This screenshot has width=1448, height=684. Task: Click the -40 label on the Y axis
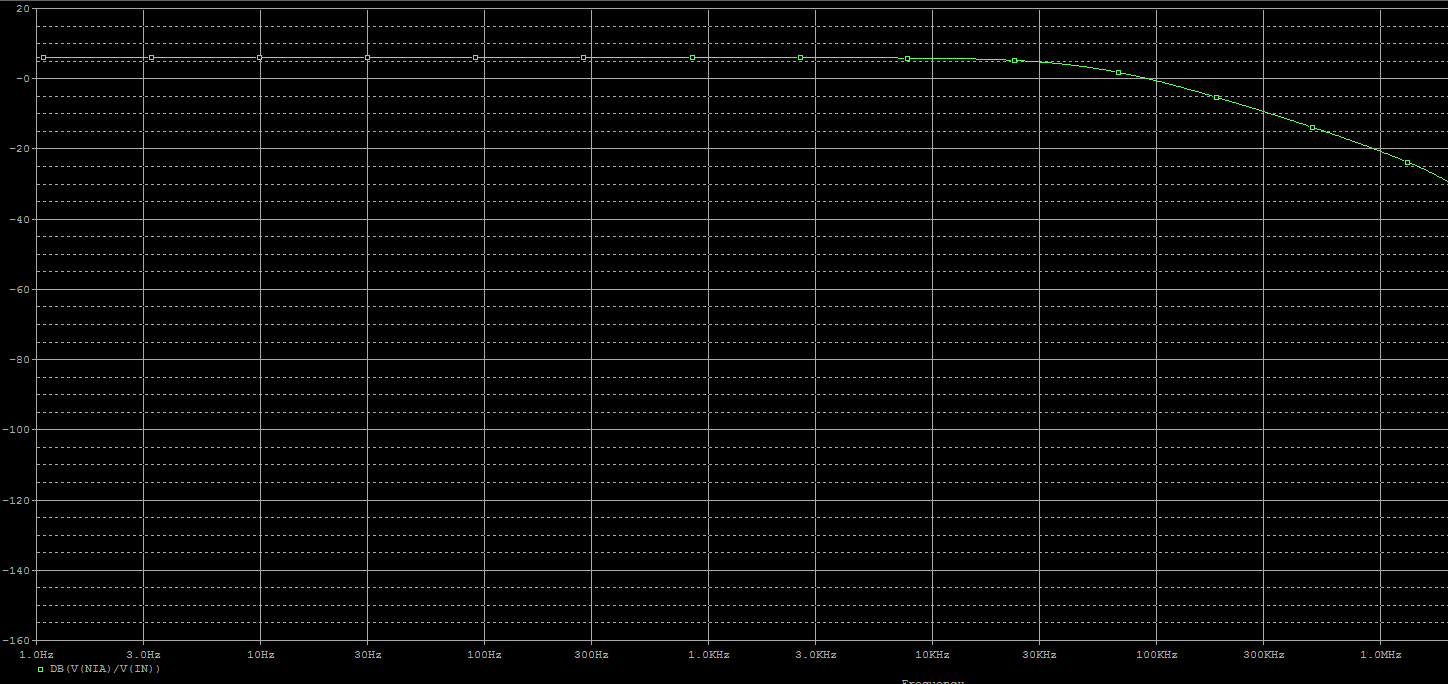[x=19, y=219]
